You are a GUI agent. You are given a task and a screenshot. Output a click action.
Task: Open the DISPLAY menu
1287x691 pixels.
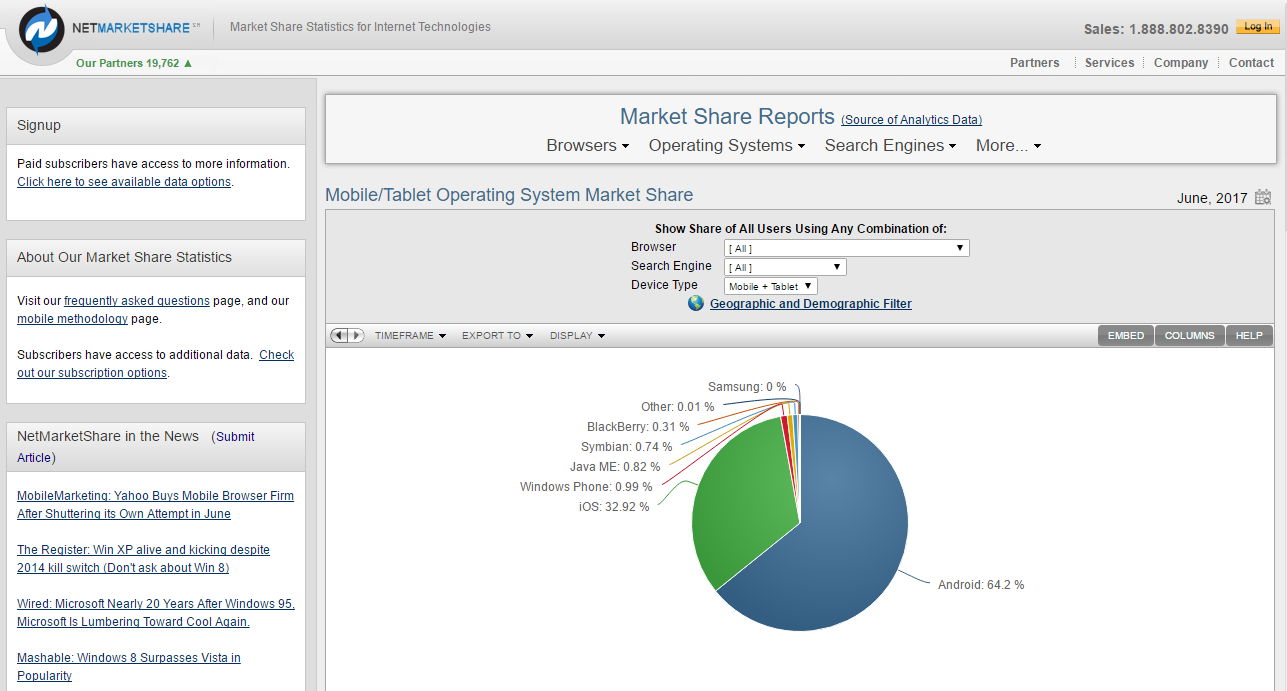click(x=577, y=336)
